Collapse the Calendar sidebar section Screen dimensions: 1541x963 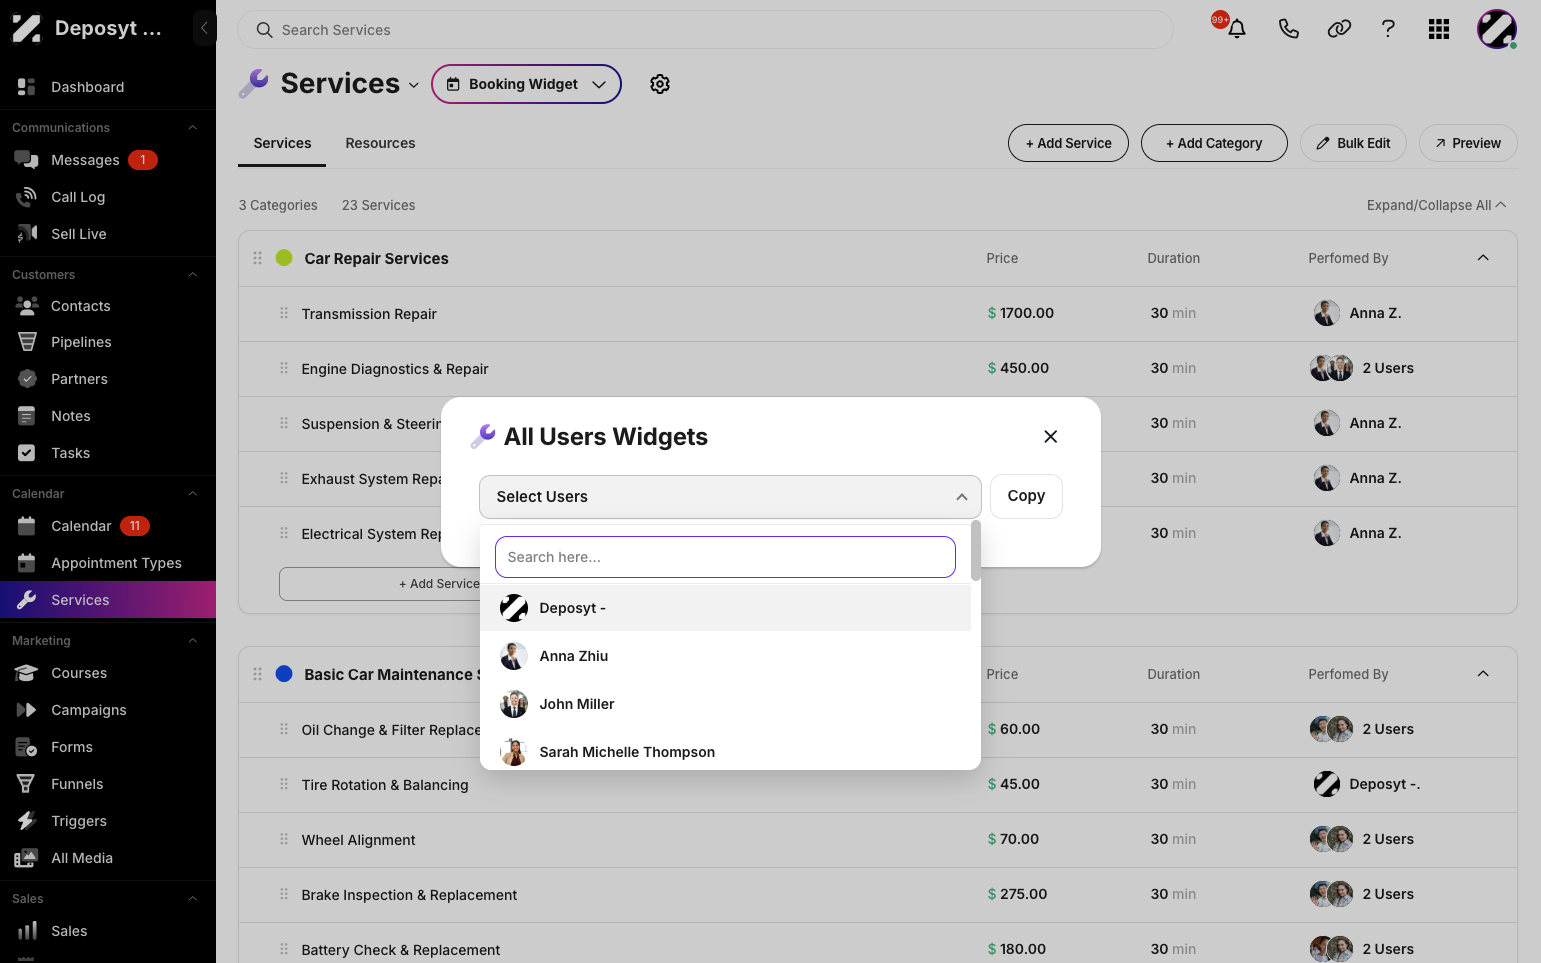click(x=193, y=494)
